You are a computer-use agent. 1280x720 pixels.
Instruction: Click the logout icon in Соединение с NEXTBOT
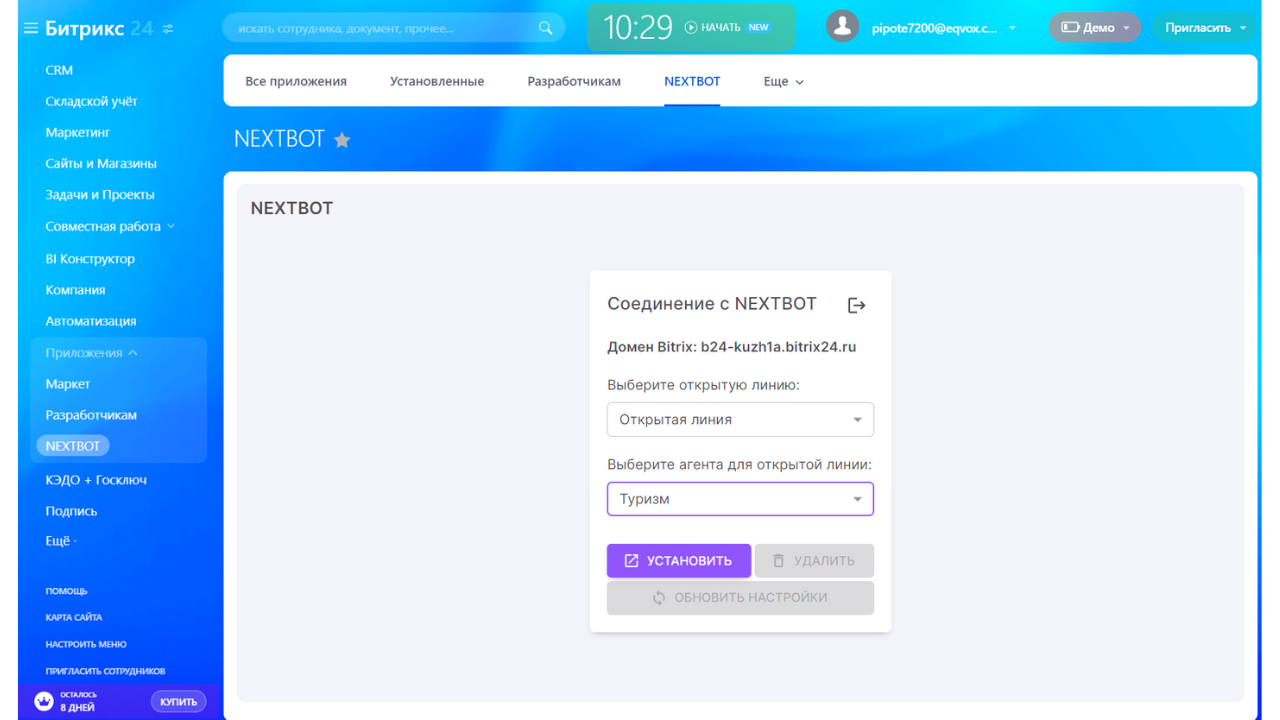pyautogui.click(x=856, y=305)
